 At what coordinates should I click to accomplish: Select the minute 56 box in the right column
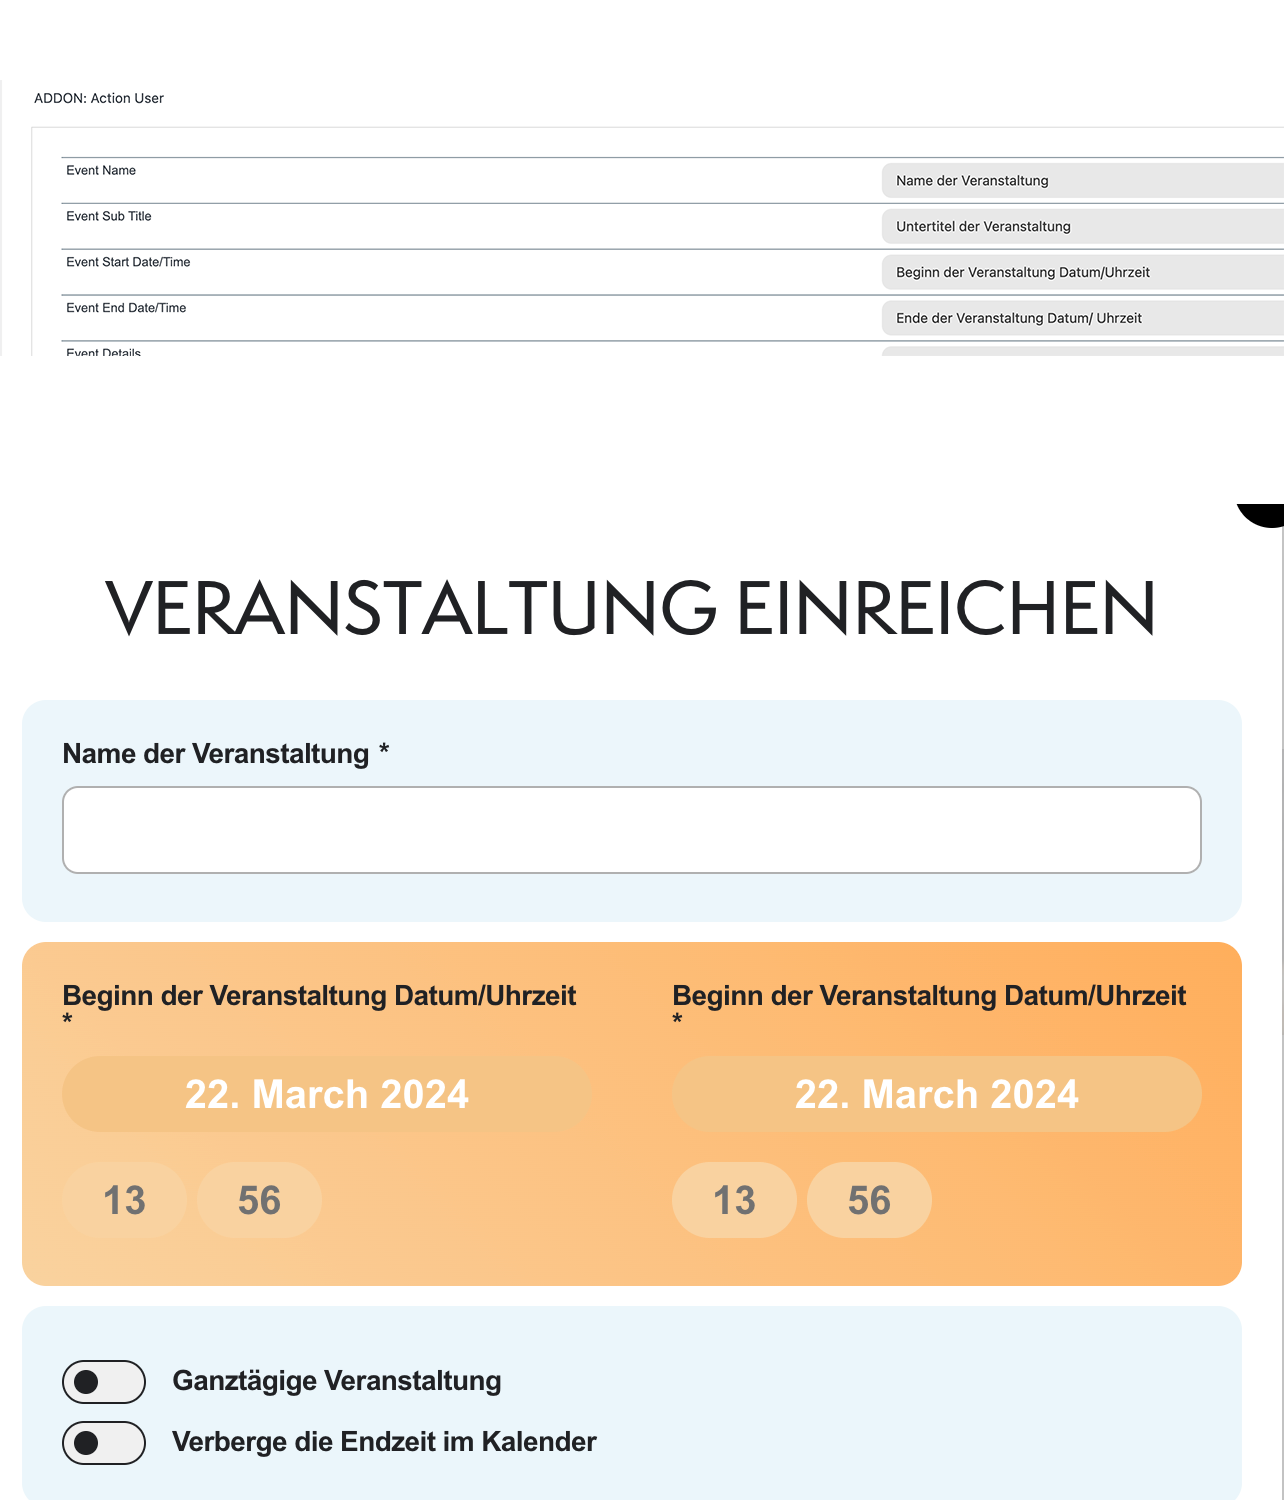pyautogui.click(x=869, y=1200)
